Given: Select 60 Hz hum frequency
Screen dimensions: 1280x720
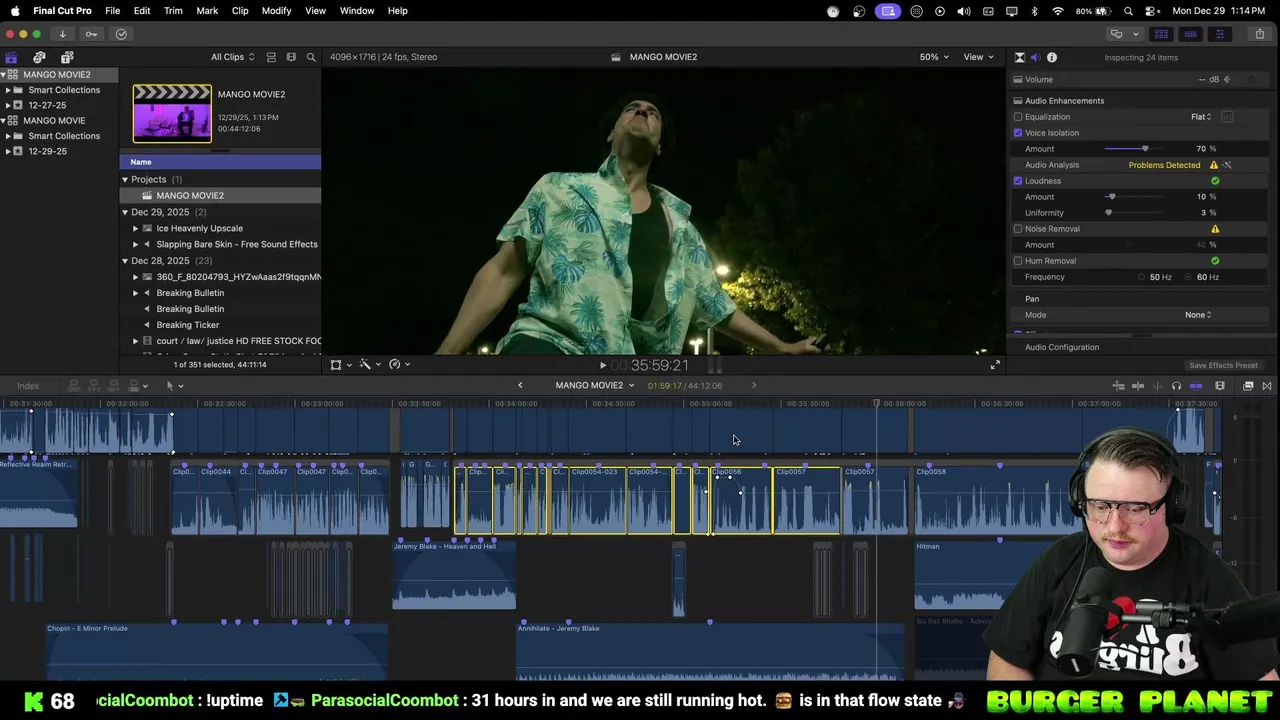Looking at the screenshot, I should 1189,277.
